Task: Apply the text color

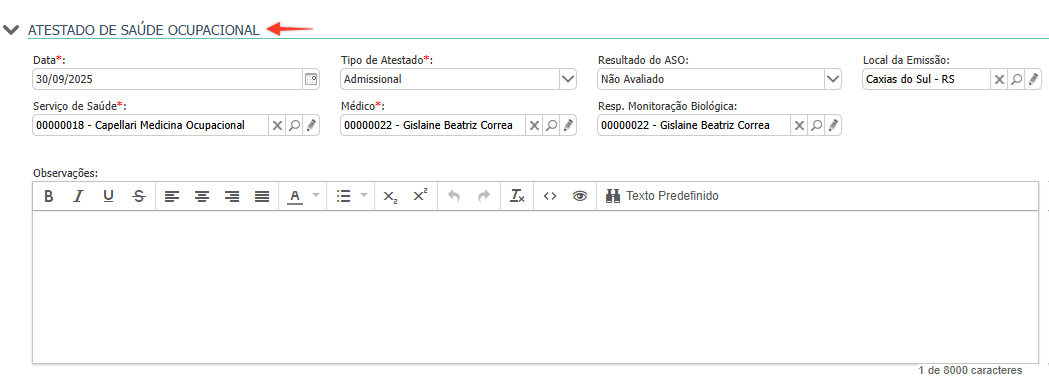Action: (294, 196)
